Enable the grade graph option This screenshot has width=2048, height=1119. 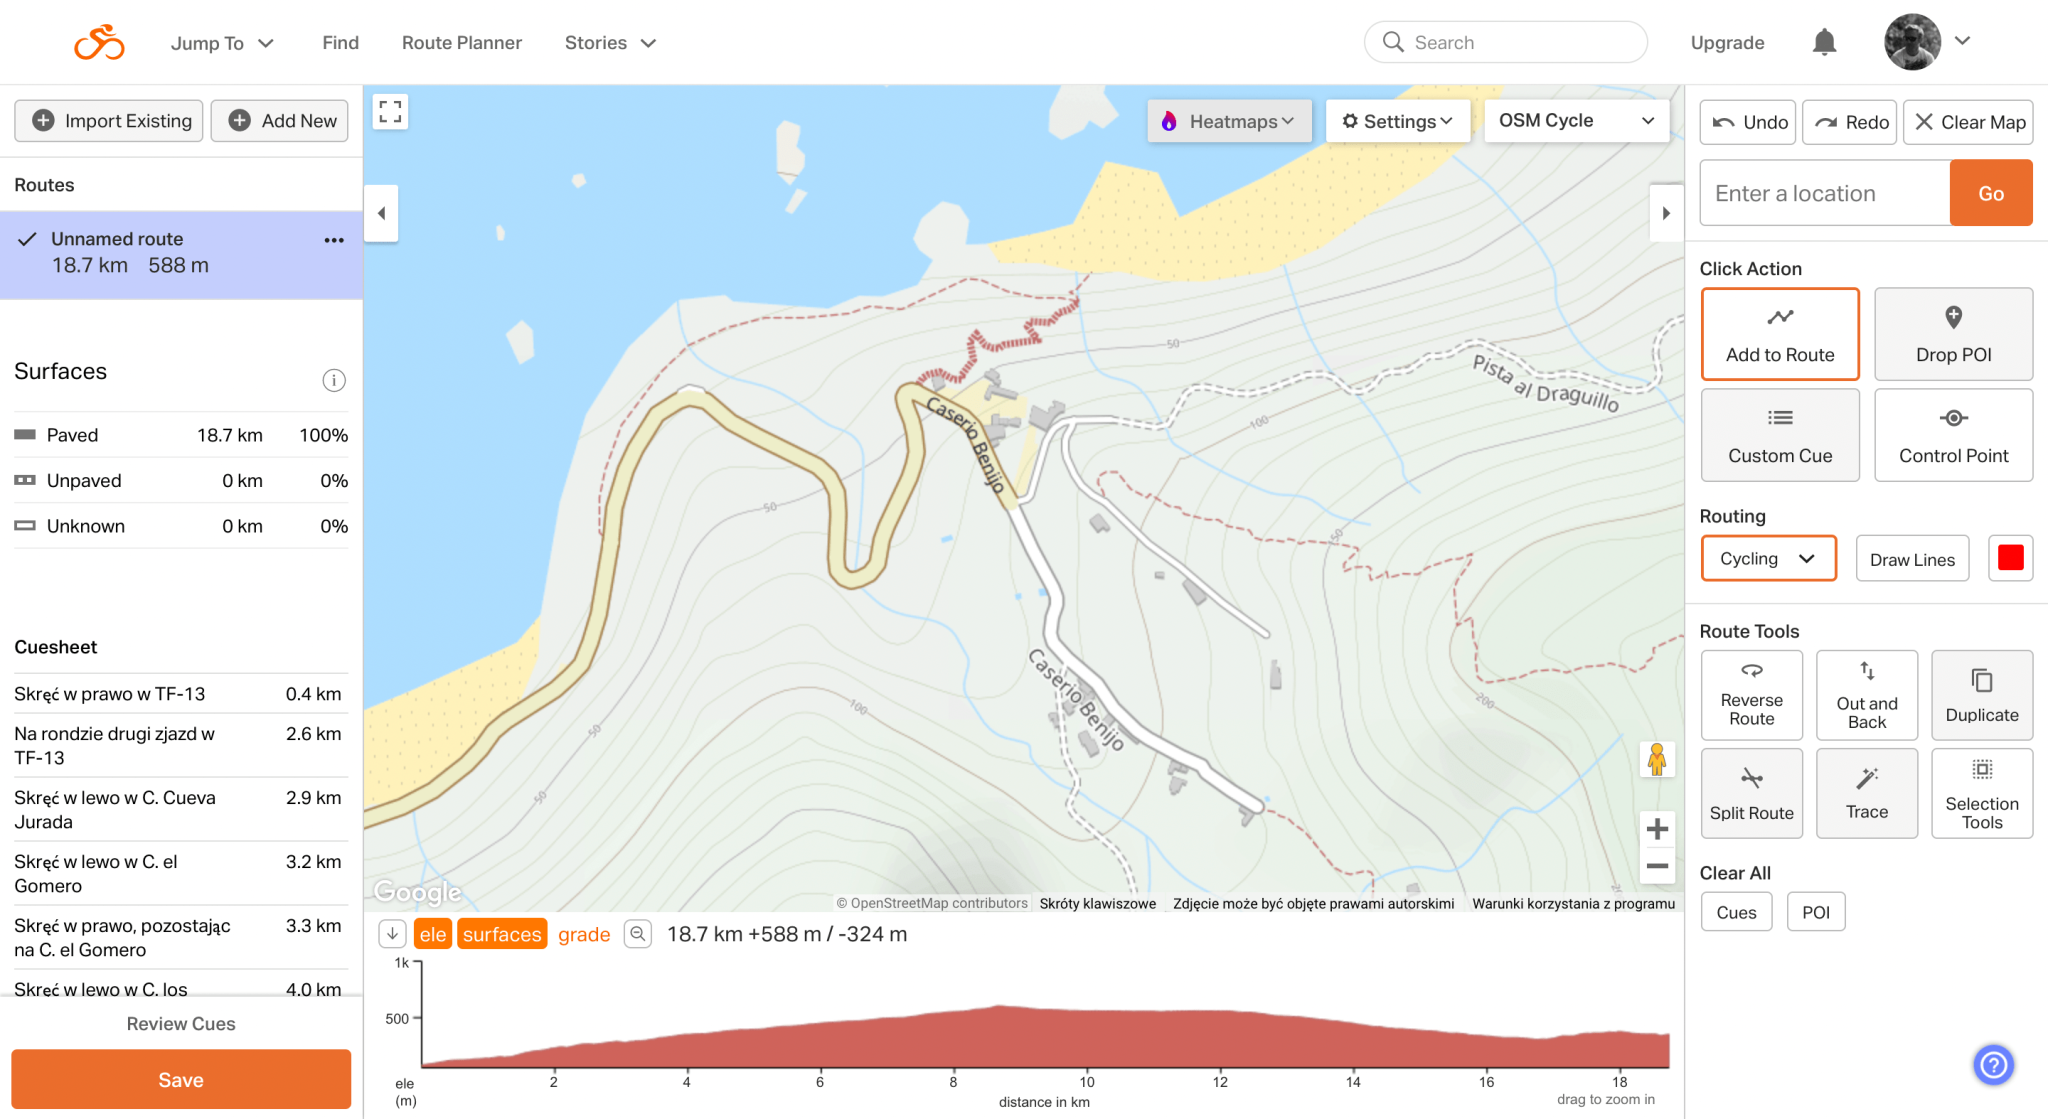583,934
